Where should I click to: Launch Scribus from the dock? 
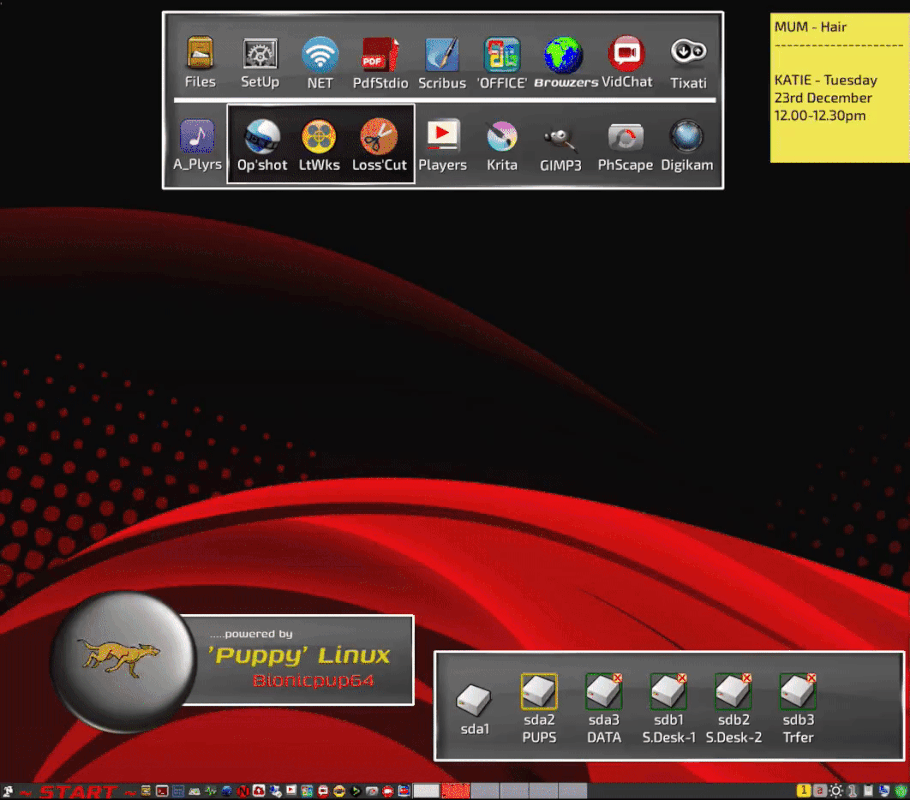pyautogui.click(x=442, y=55)
